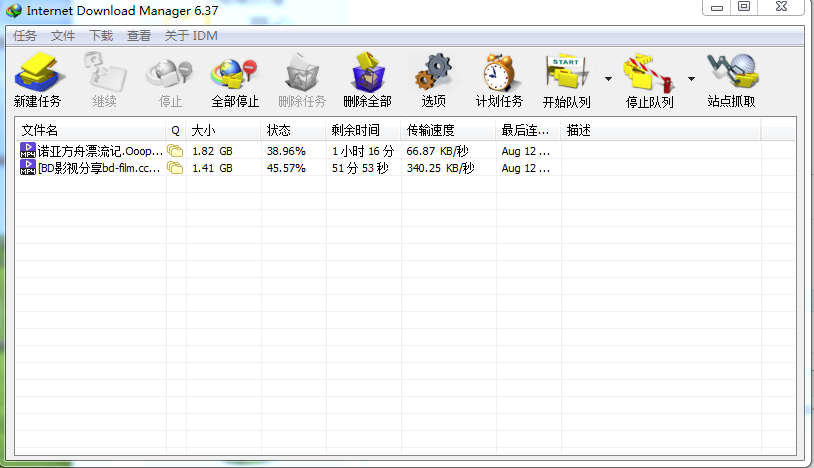Sort by the Q column header

point(176,130)
